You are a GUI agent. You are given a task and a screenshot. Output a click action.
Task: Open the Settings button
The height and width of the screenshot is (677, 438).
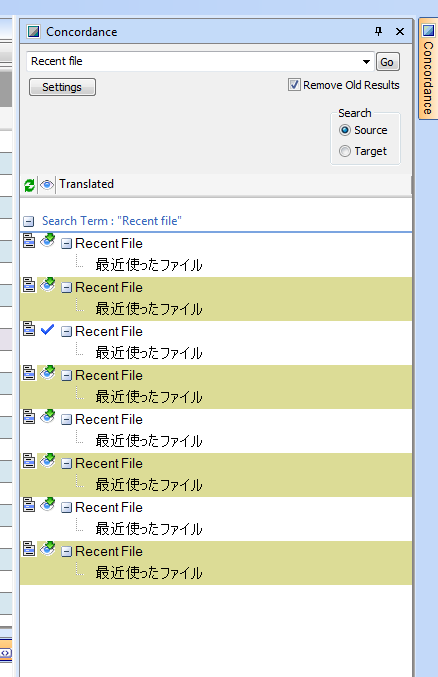tap(62, 87)
